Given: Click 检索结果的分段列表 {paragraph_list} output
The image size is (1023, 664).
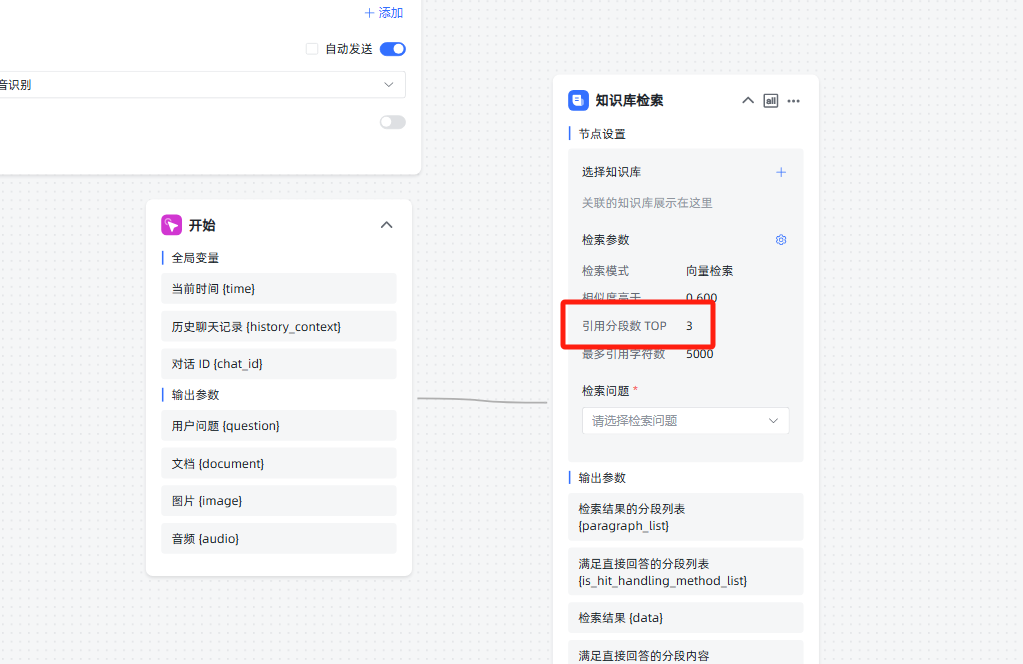Looking at the screenshot, I should point(686,517).
